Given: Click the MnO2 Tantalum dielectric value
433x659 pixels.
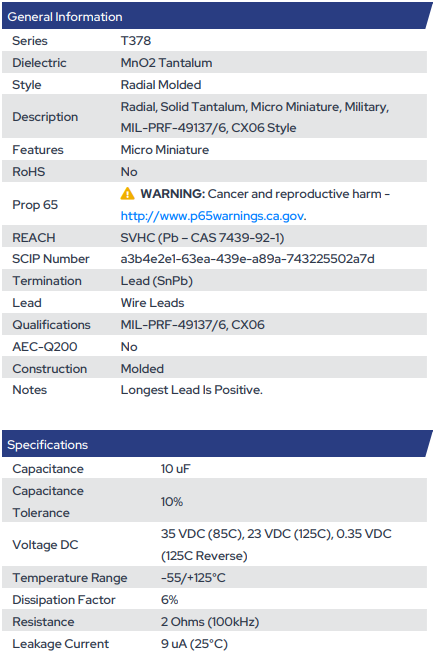Looking at the screenshot, I should pos(166,63).
